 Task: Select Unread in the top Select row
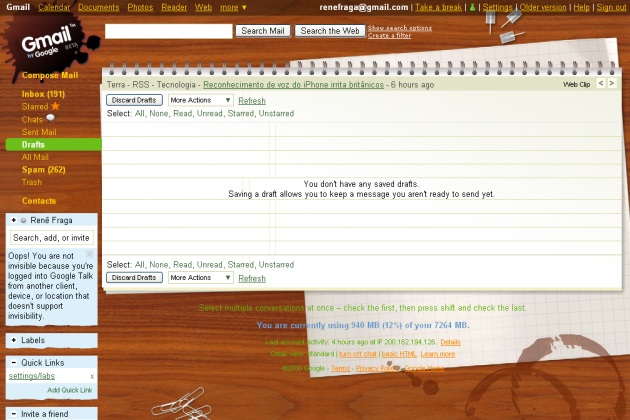click(209, 113)
